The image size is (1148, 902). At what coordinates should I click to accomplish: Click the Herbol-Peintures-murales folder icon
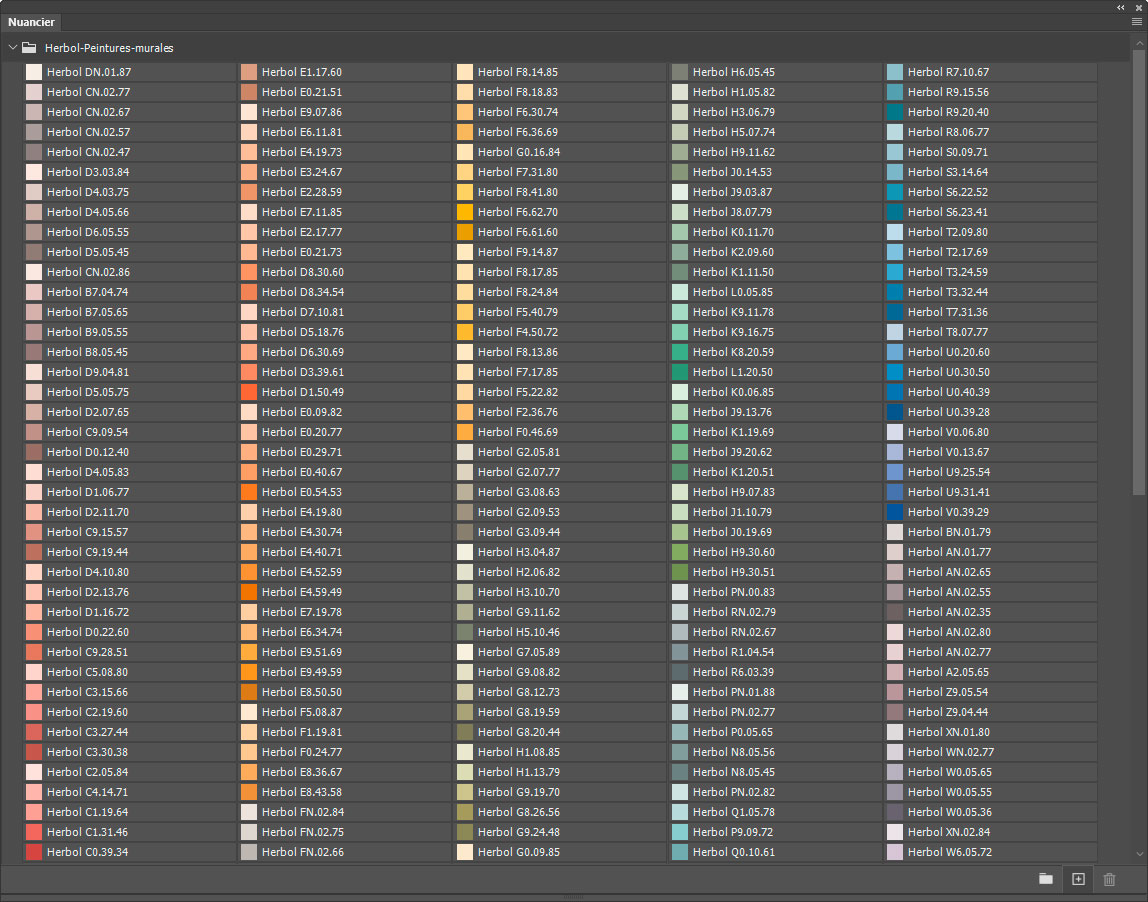click(x=29, y=47)
